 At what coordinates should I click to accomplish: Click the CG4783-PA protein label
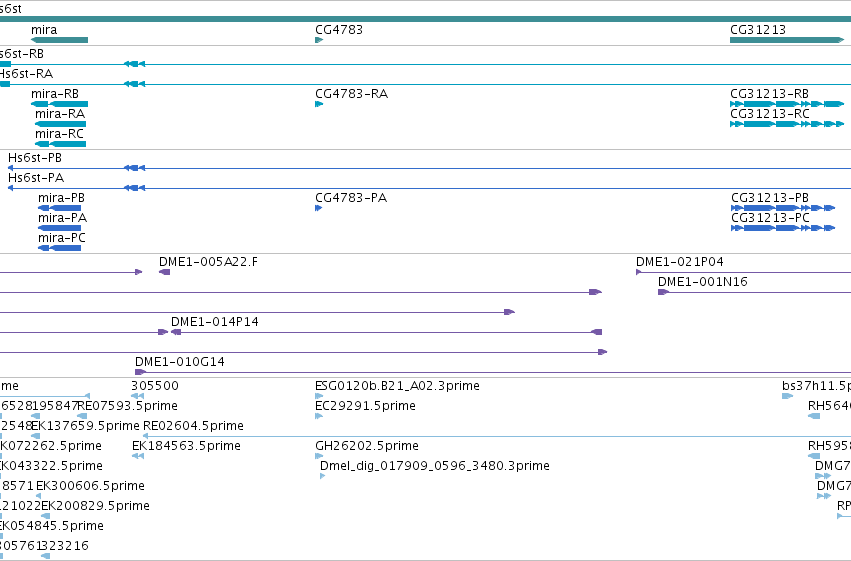(x=351, y=198)
